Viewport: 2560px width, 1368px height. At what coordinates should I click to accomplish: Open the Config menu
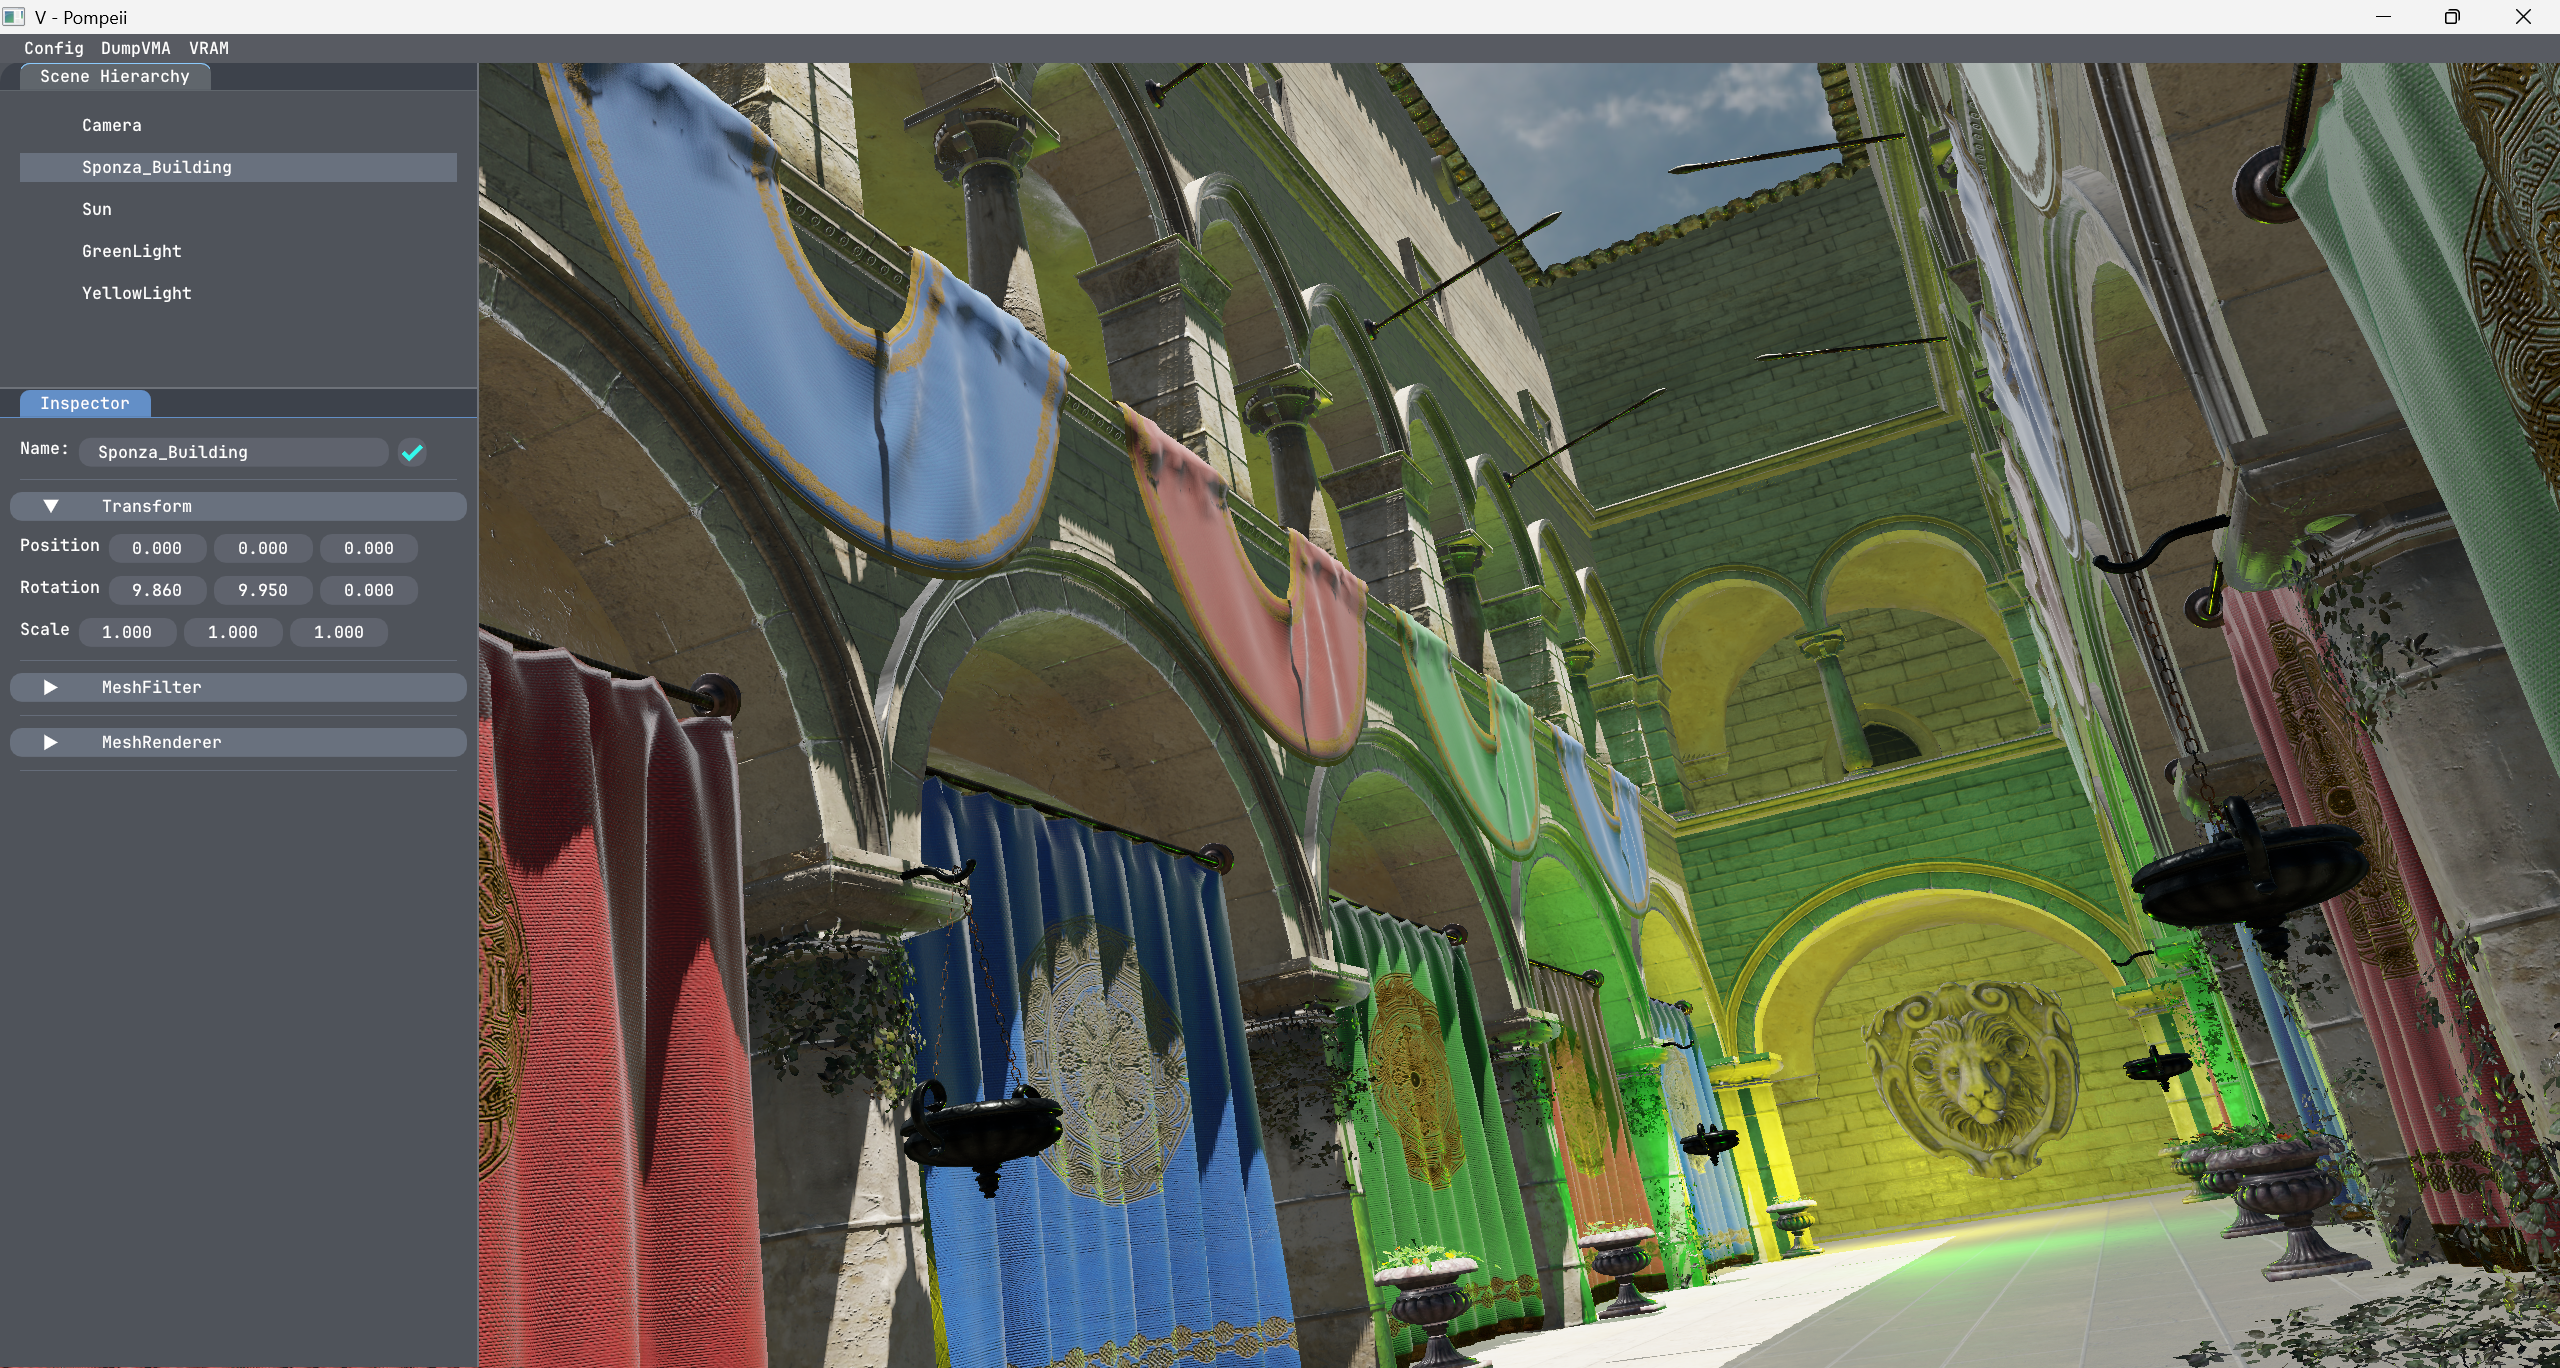[x=54, y=48]
